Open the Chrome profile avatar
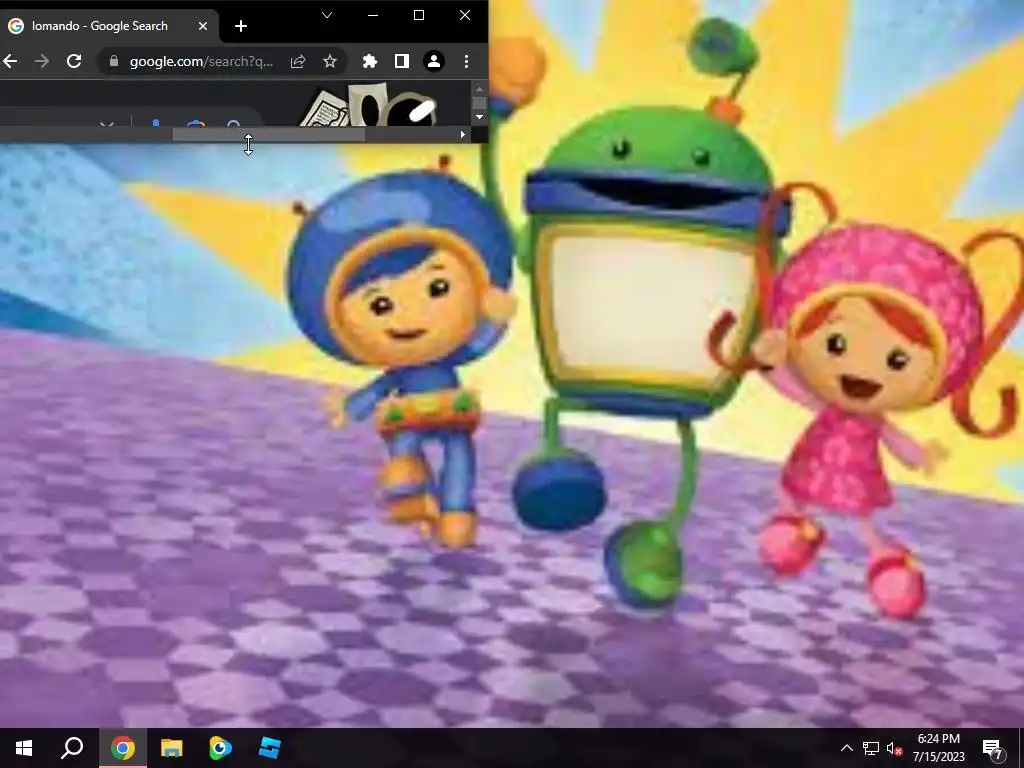1024x768 pixels. (434, 61)
